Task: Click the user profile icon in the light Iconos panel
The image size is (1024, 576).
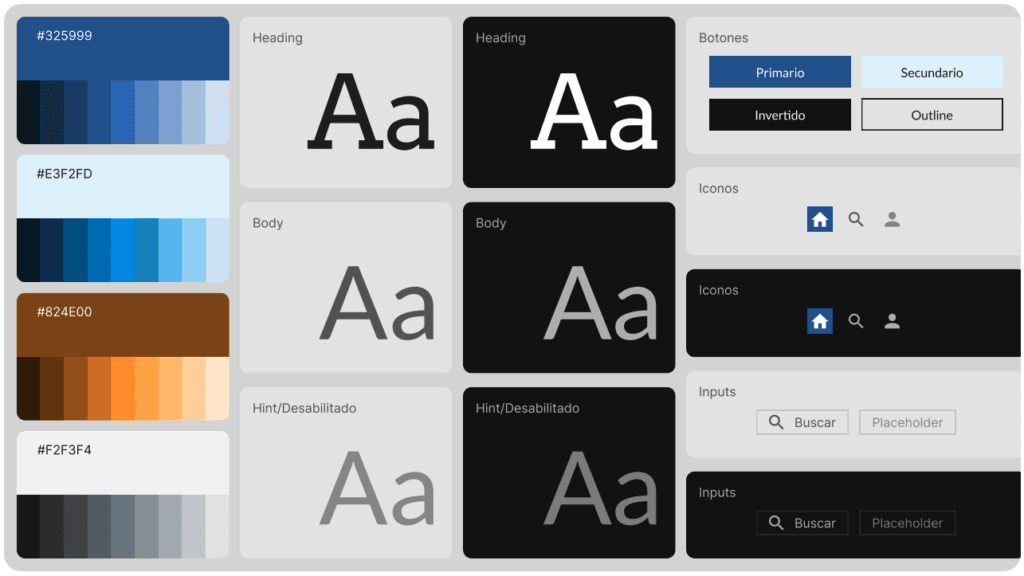Action: pos(892,220)
